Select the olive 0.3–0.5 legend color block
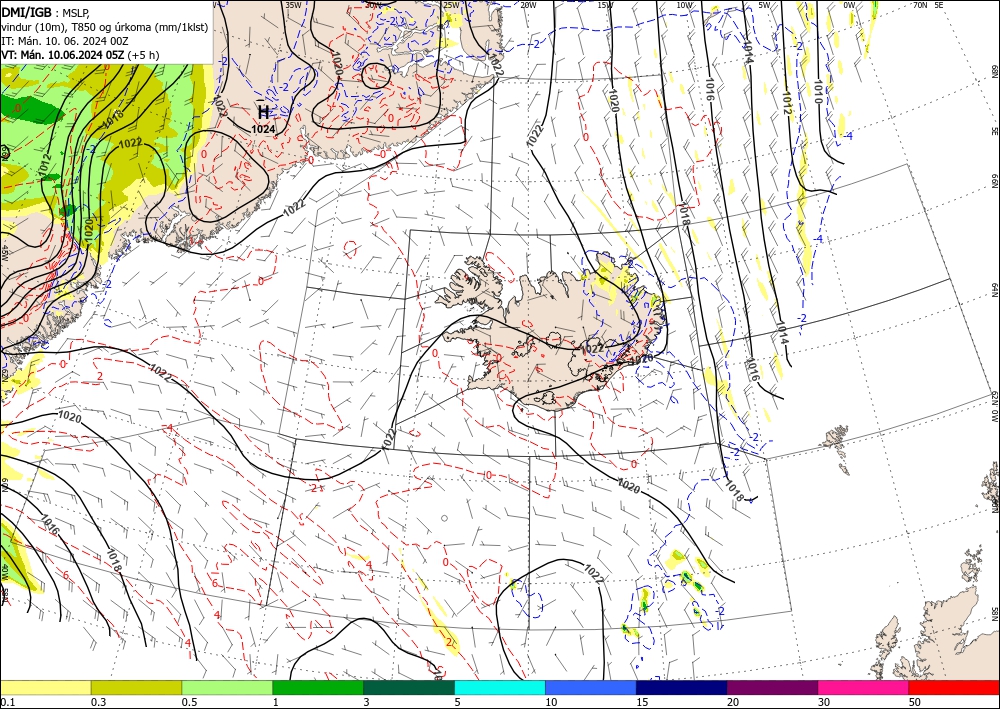This screenshot has width=1000, height=709. coord(136,687)
